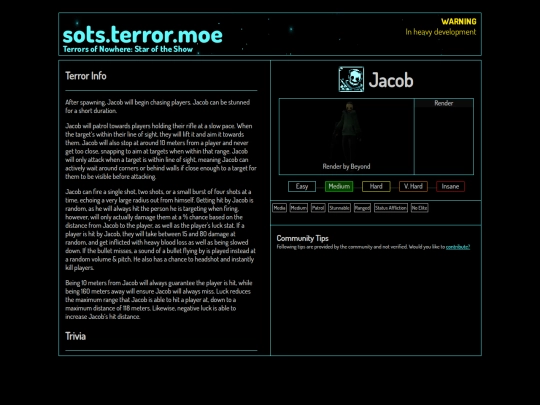Select the V. Hard difficulty badge

tap(413, 186)
